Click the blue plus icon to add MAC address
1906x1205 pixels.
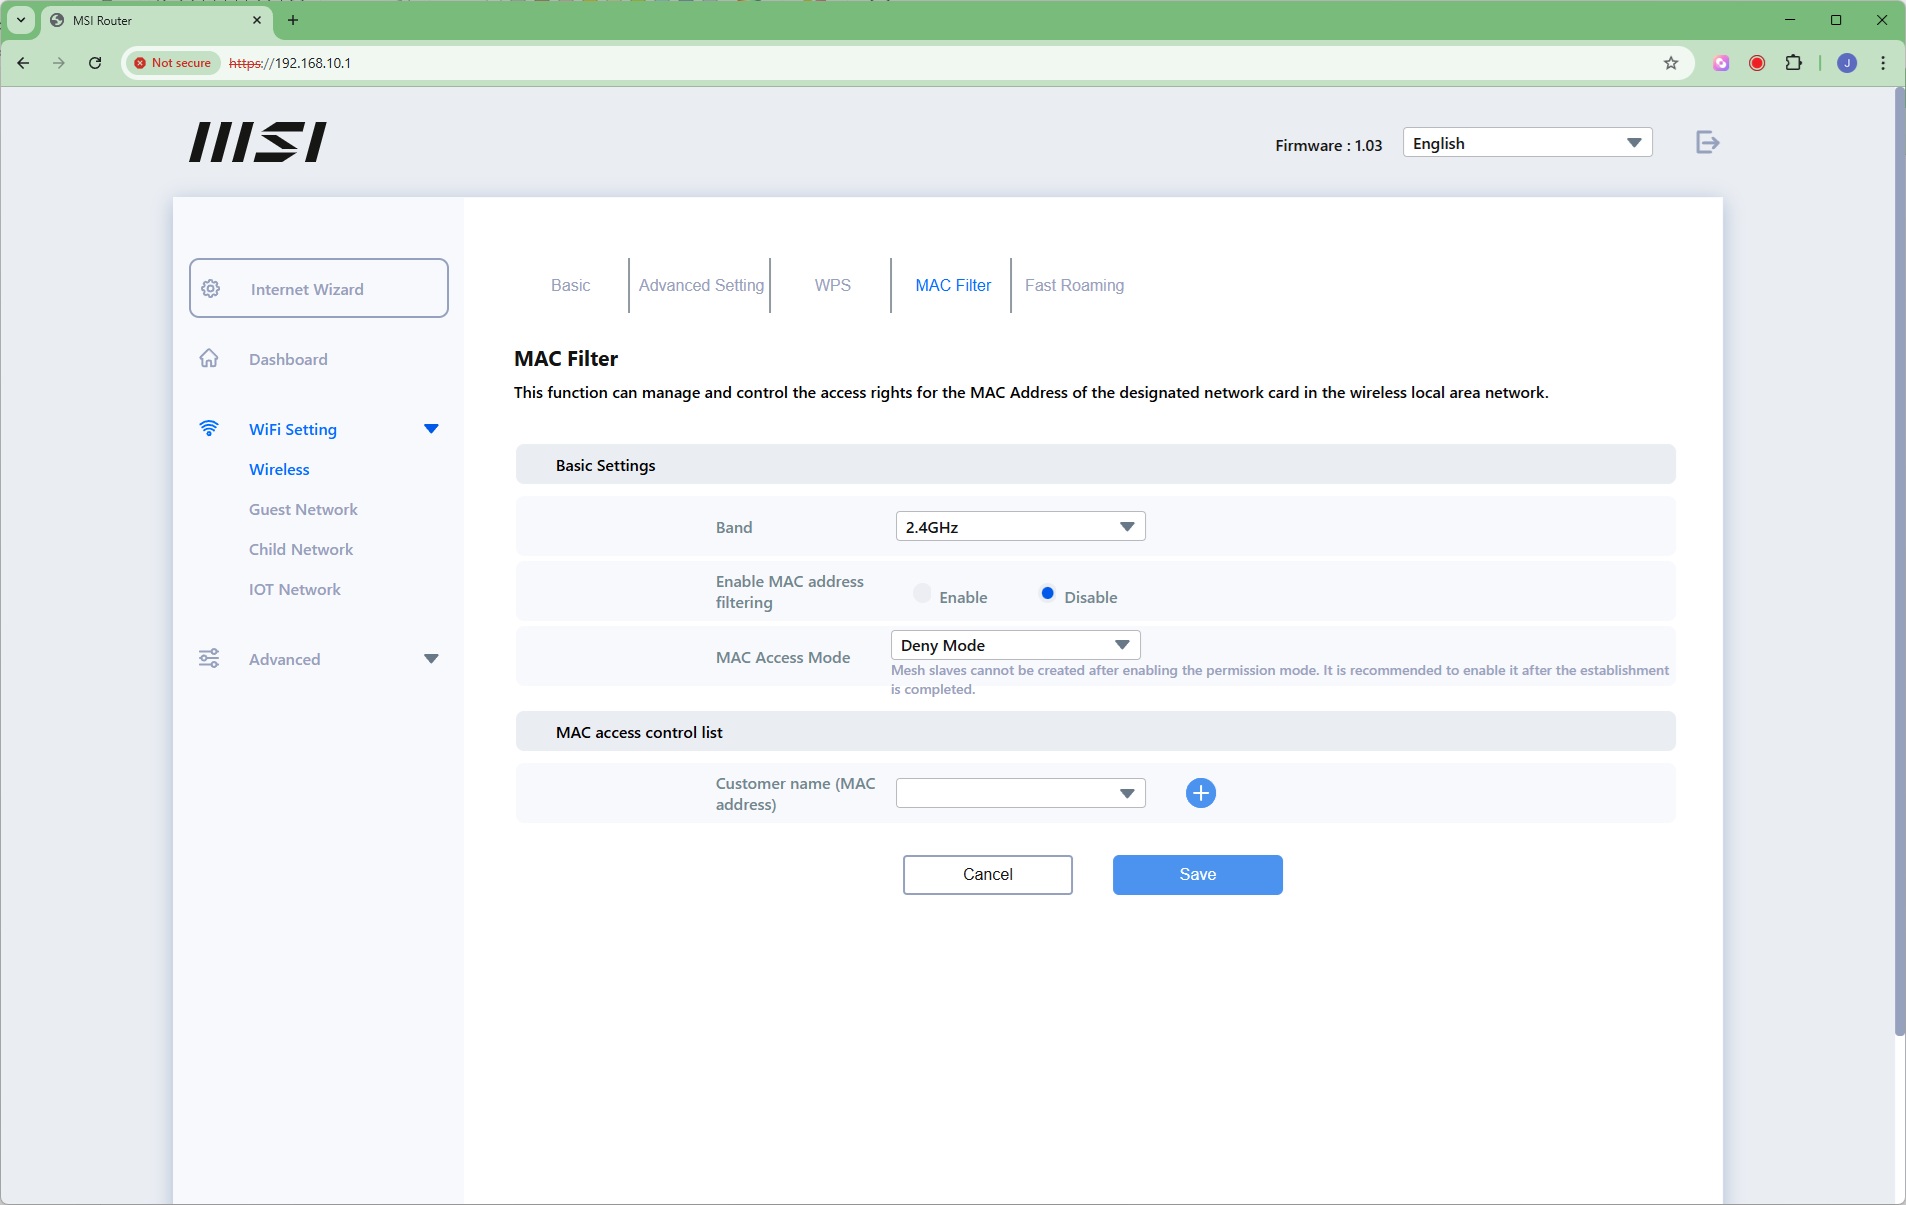(x=1200, y=793)
